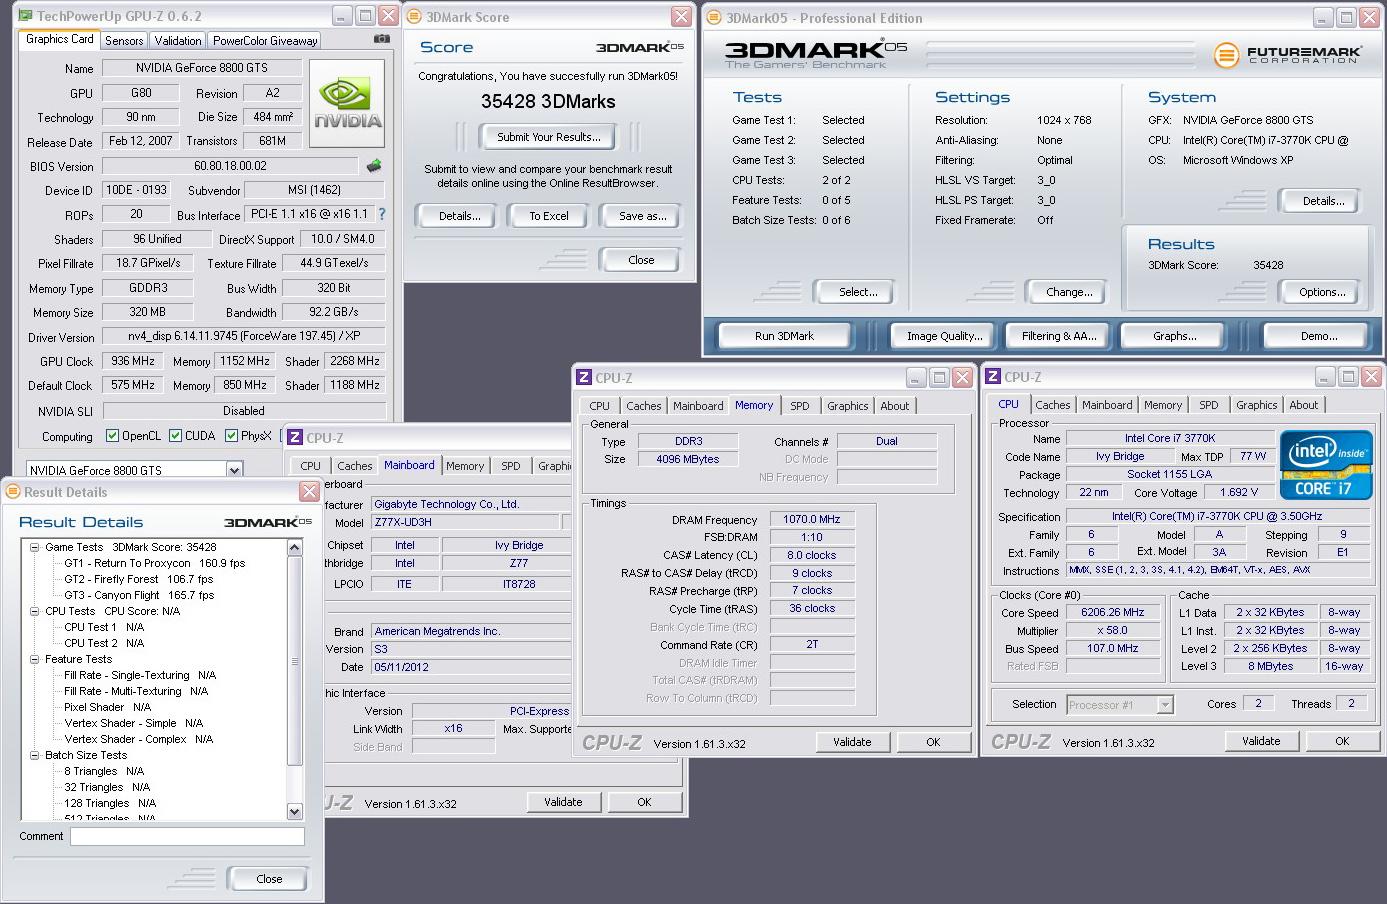The height and width of the screenshot is (904, 1387).
Task: Click the Comment input field
Action: point(187,837)
